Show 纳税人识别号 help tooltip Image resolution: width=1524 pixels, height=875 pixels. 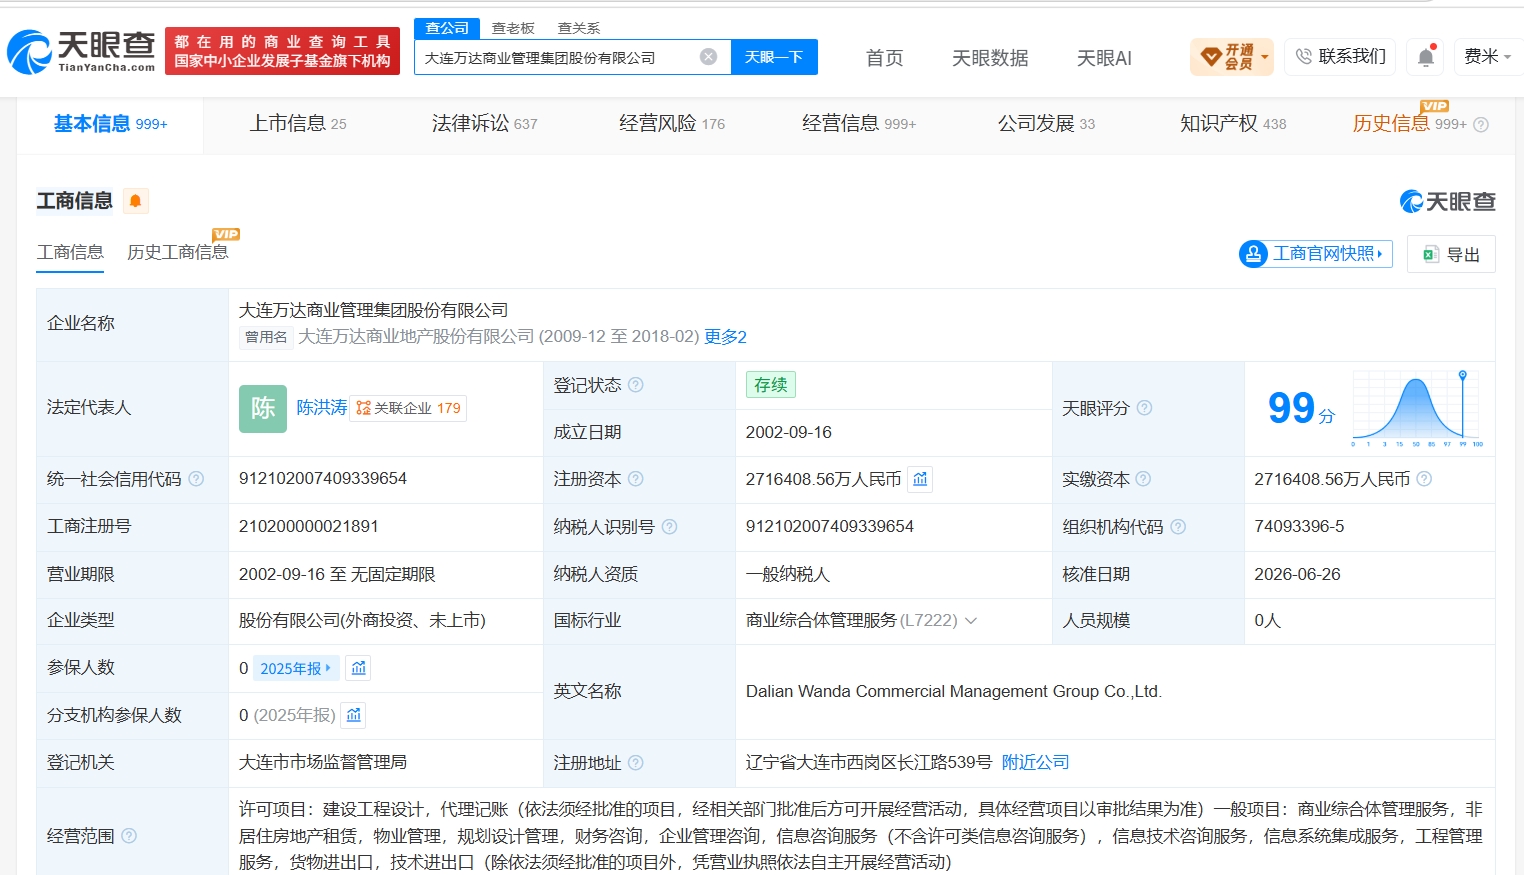pos(670,527)
